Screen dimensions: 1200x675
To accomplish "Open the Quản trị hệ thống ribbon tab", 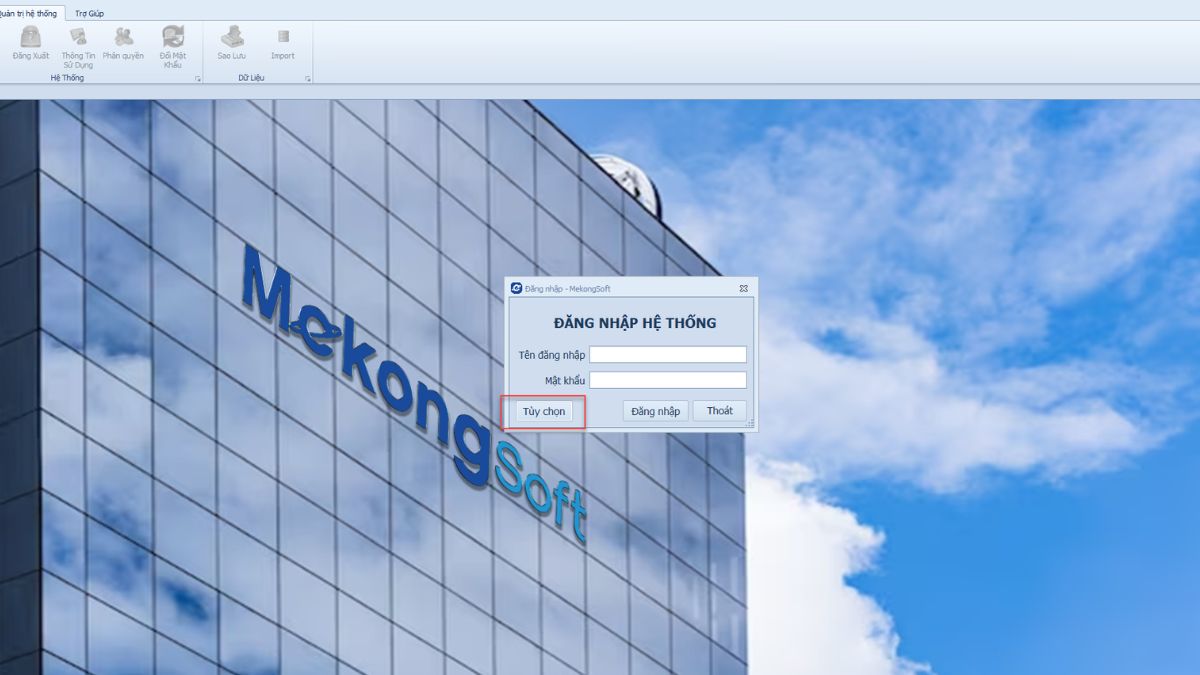I will coord(30,13).
